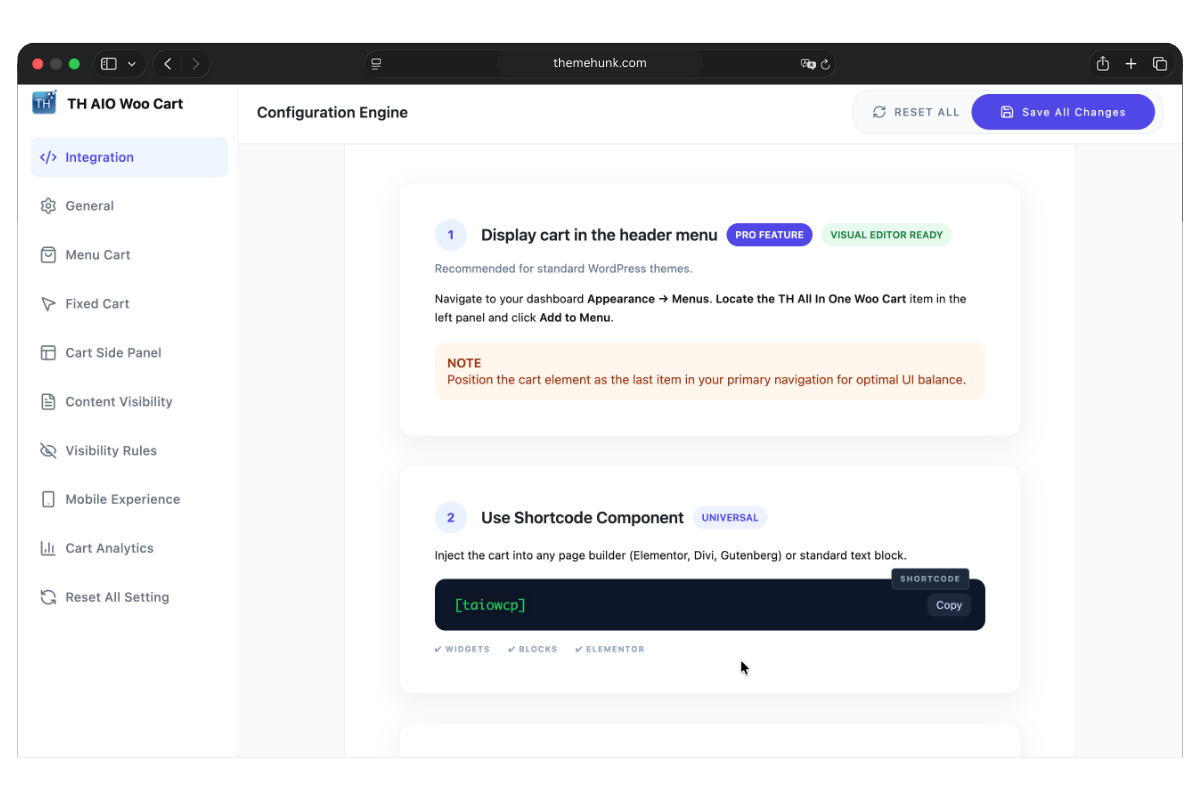Screen dimensions: 1200x800
Task: Open a new tab with the plus icon
Action: tap(1131, 64)
